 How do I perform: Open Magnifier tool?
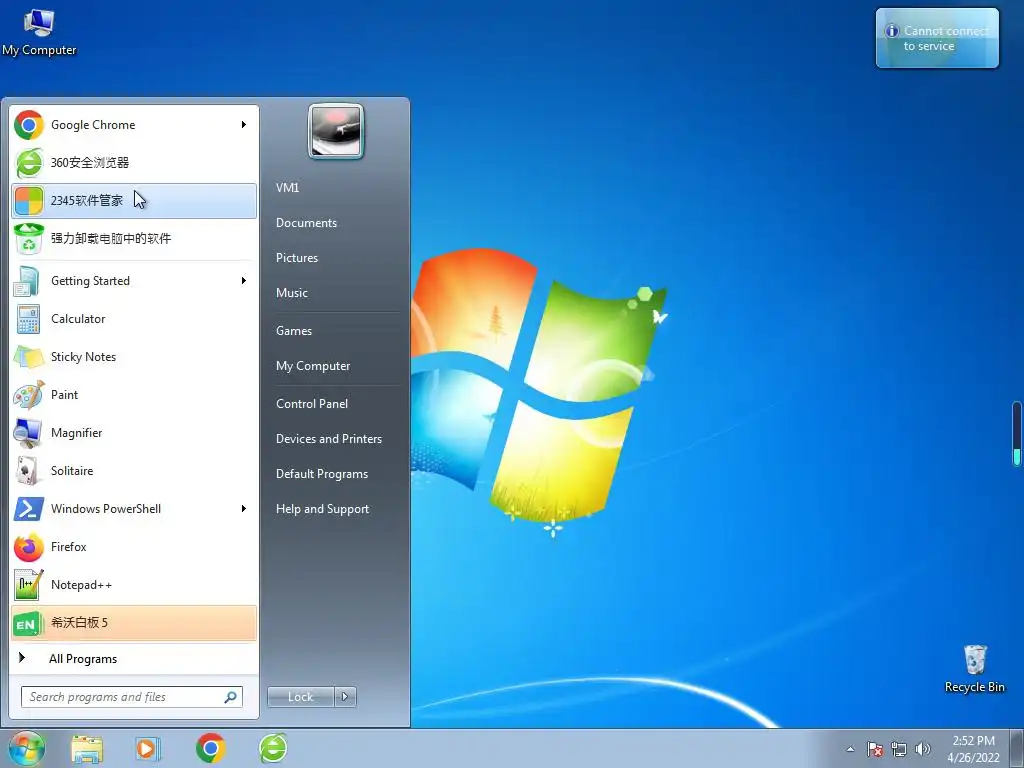[134, 432]
